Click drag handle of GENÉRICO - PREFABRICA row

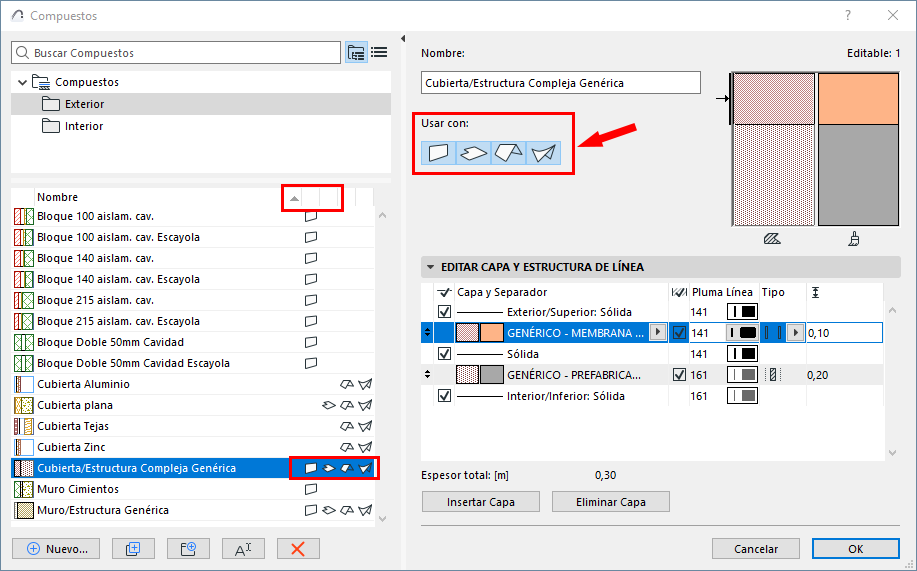click(x=428, y=374)
